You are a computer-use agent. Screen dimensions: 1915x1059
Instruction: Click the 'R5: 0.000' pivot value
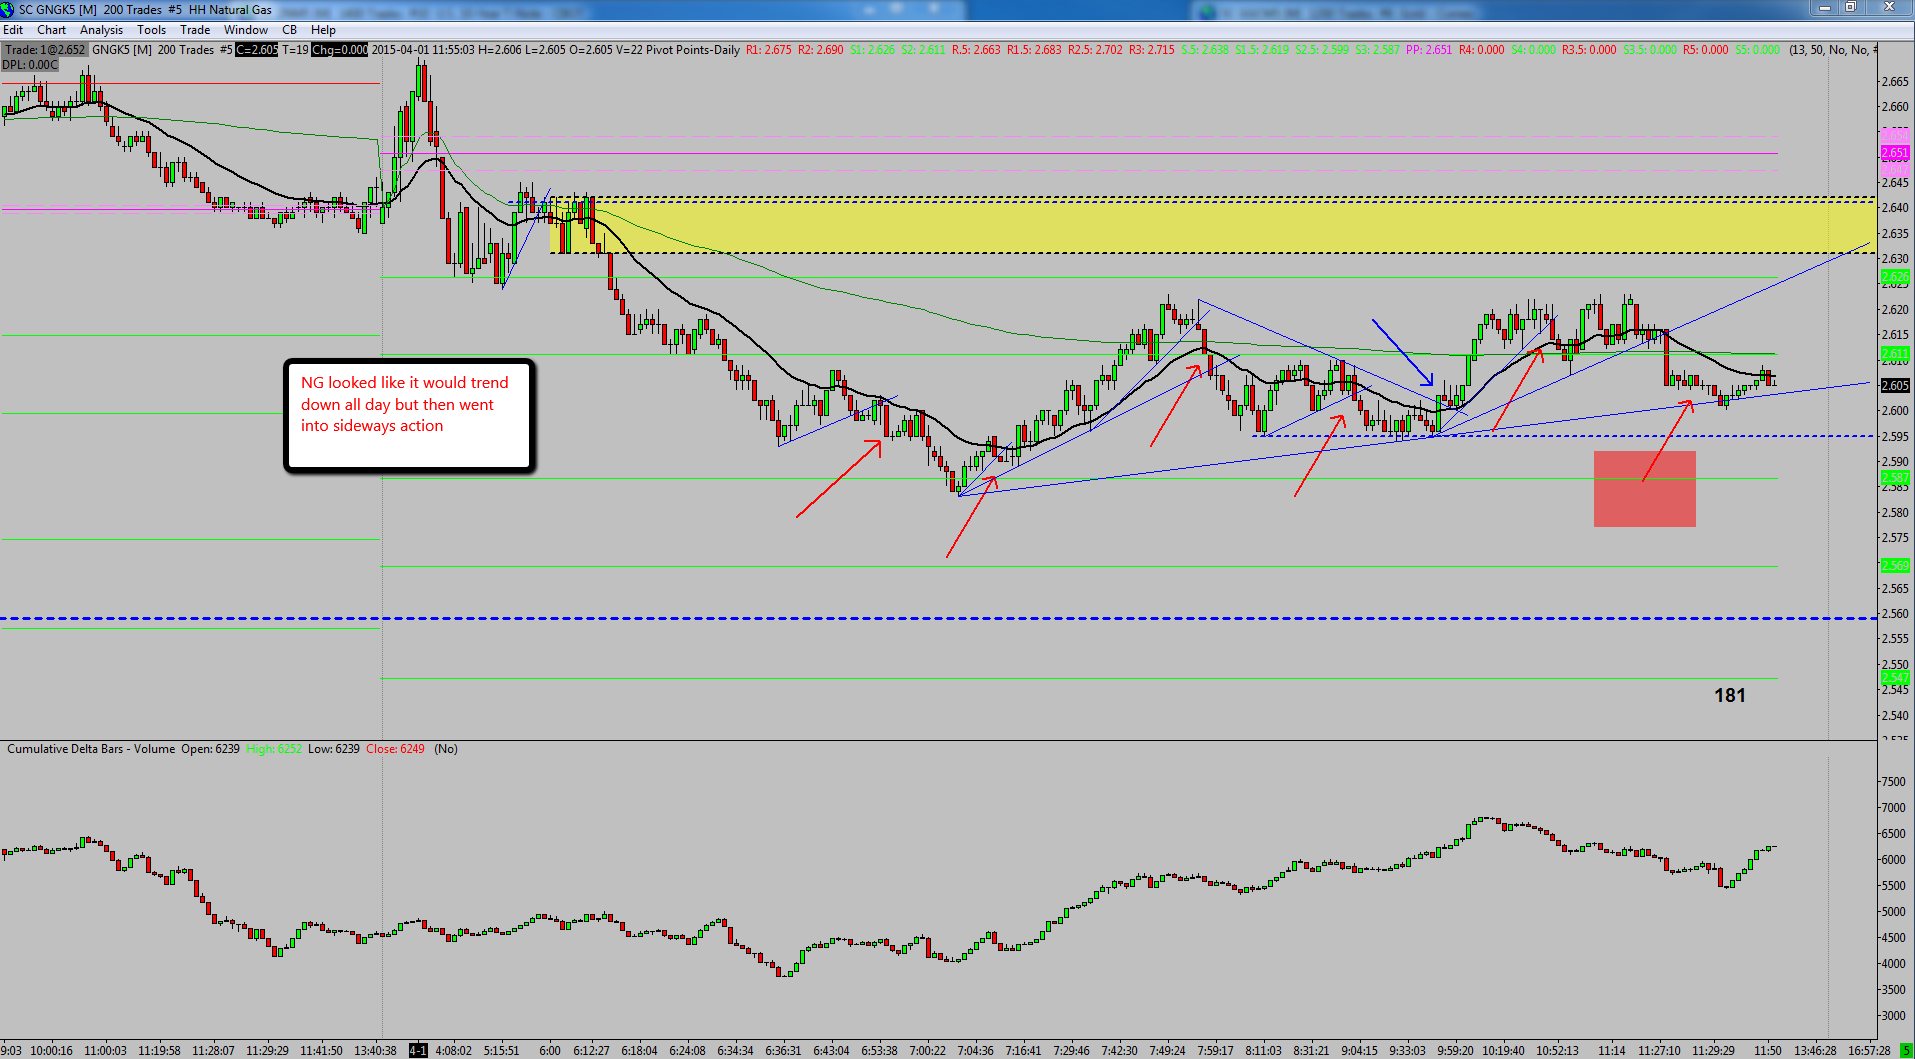tap(1705, 50)
